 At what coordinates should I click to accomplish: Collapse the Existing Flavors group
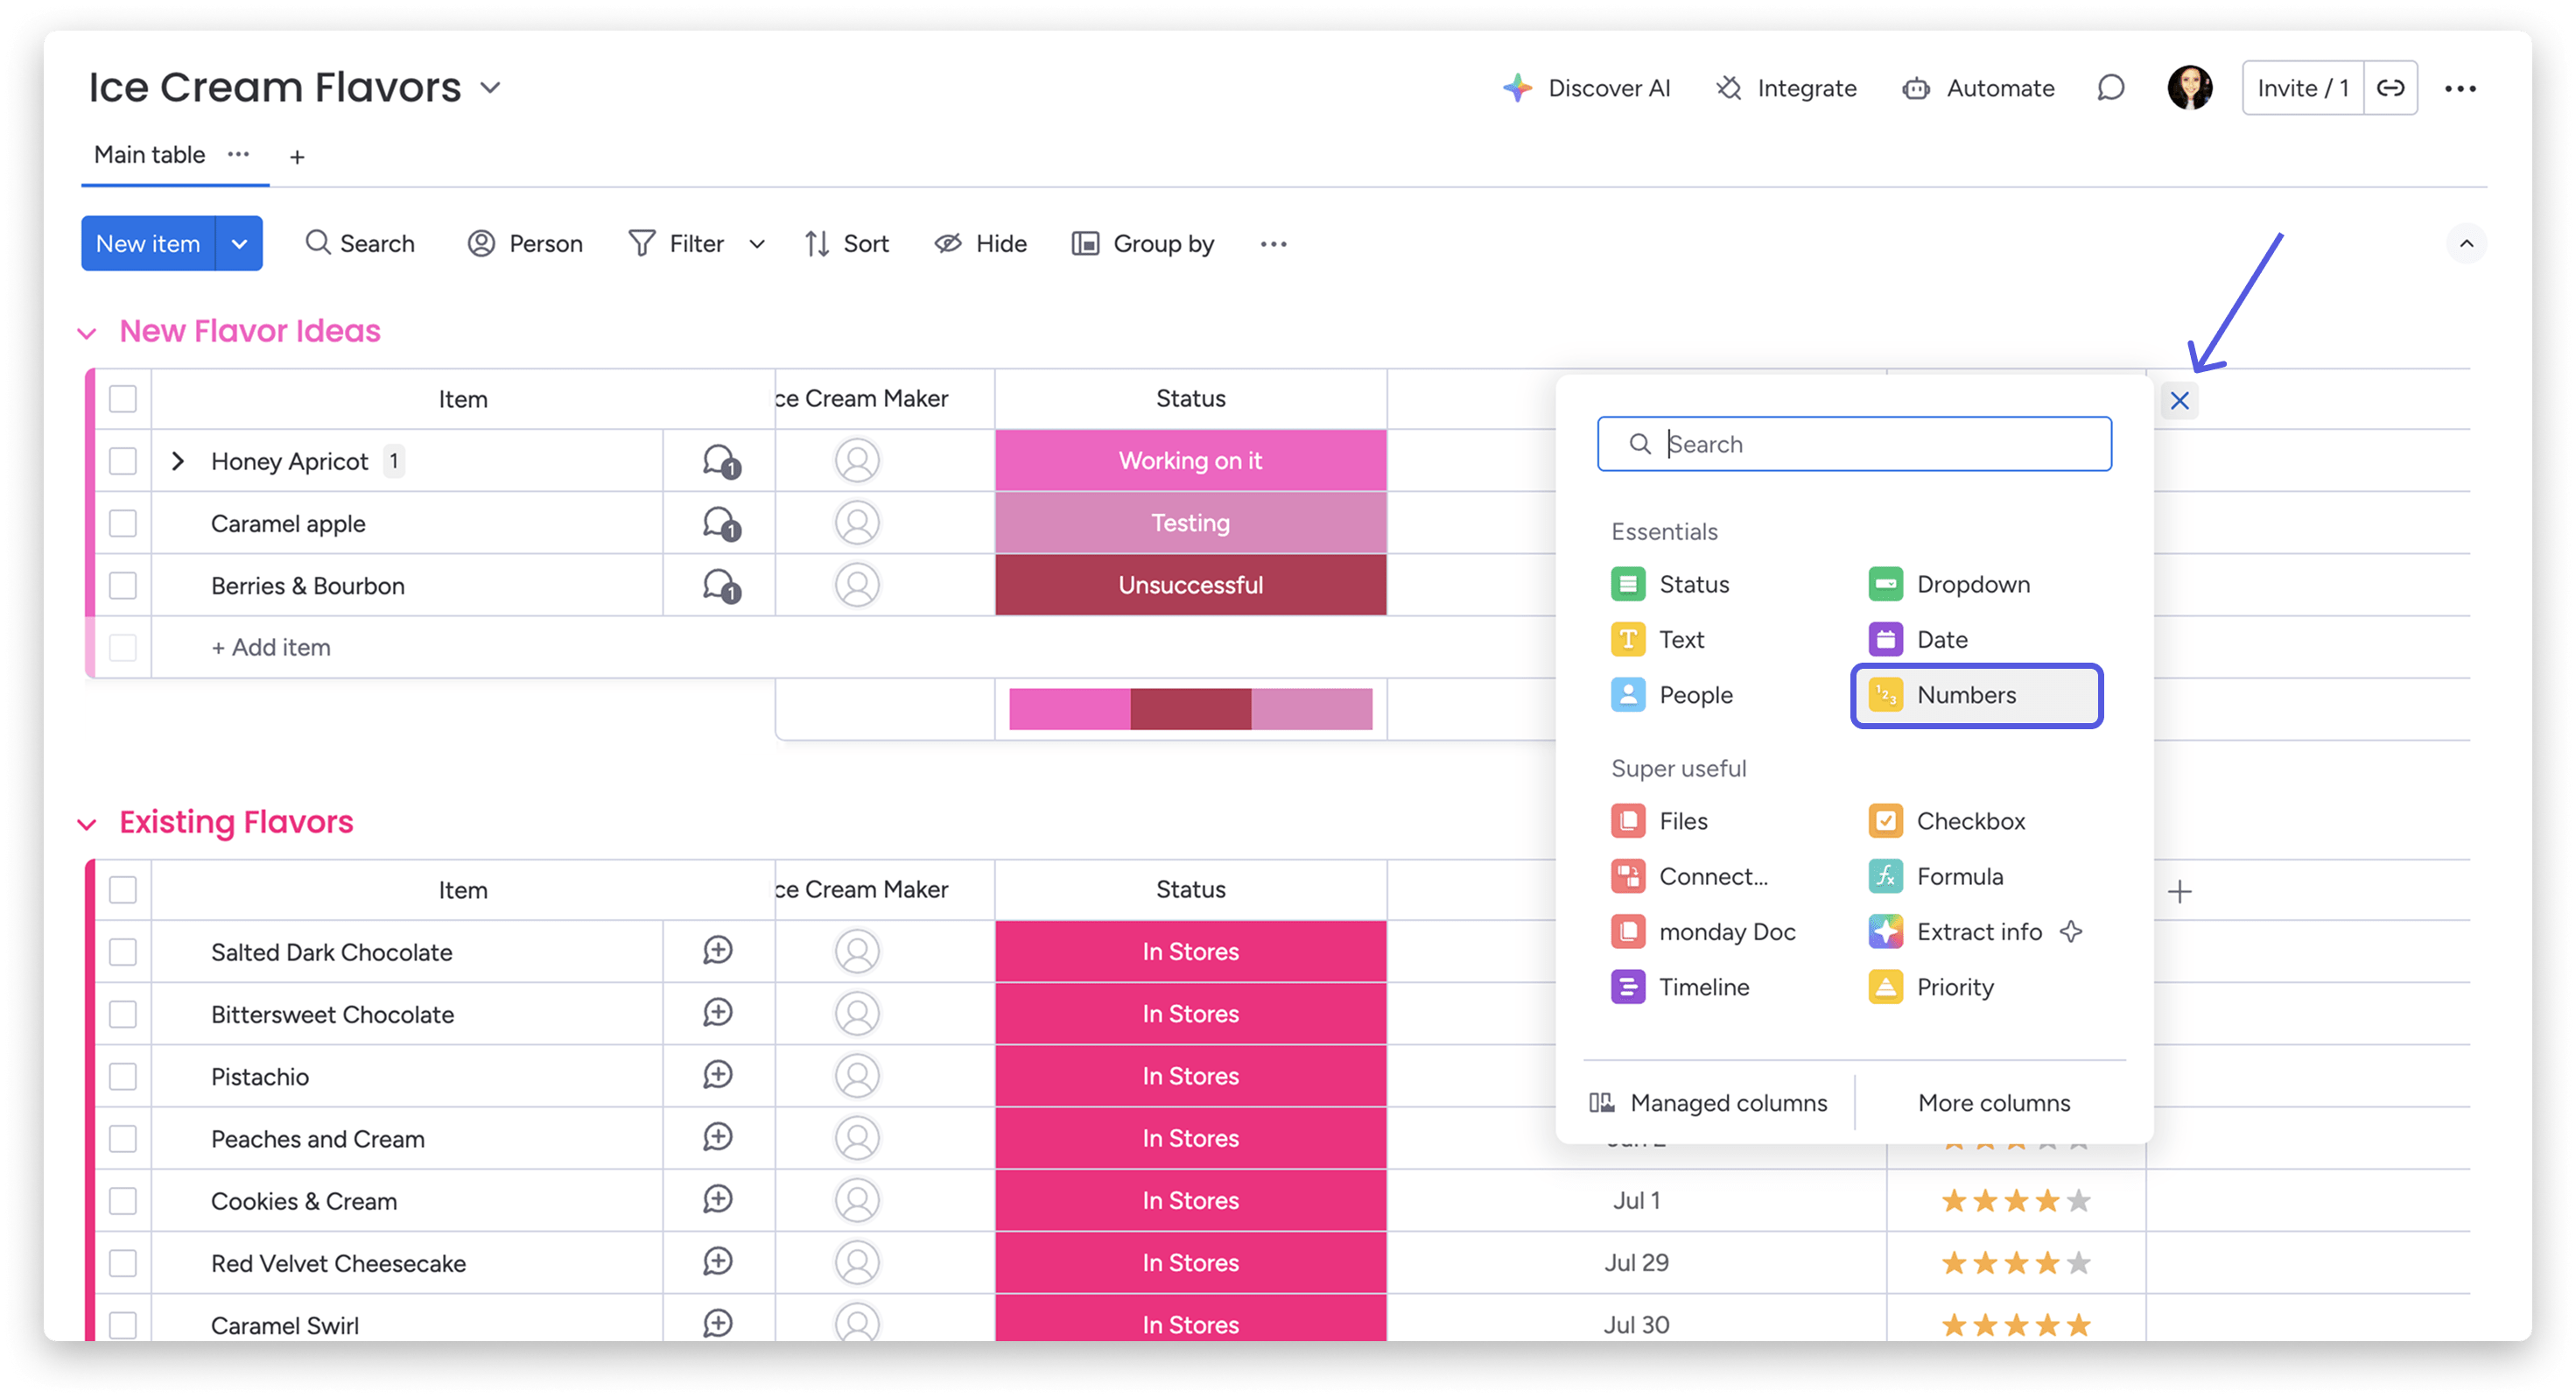click(x=87, y=824)
